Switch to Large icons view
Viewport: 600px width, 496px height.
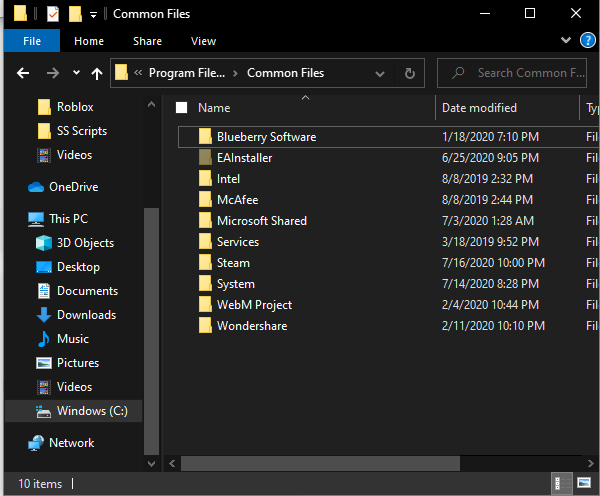pyautogui.click(x=584, y=483)
